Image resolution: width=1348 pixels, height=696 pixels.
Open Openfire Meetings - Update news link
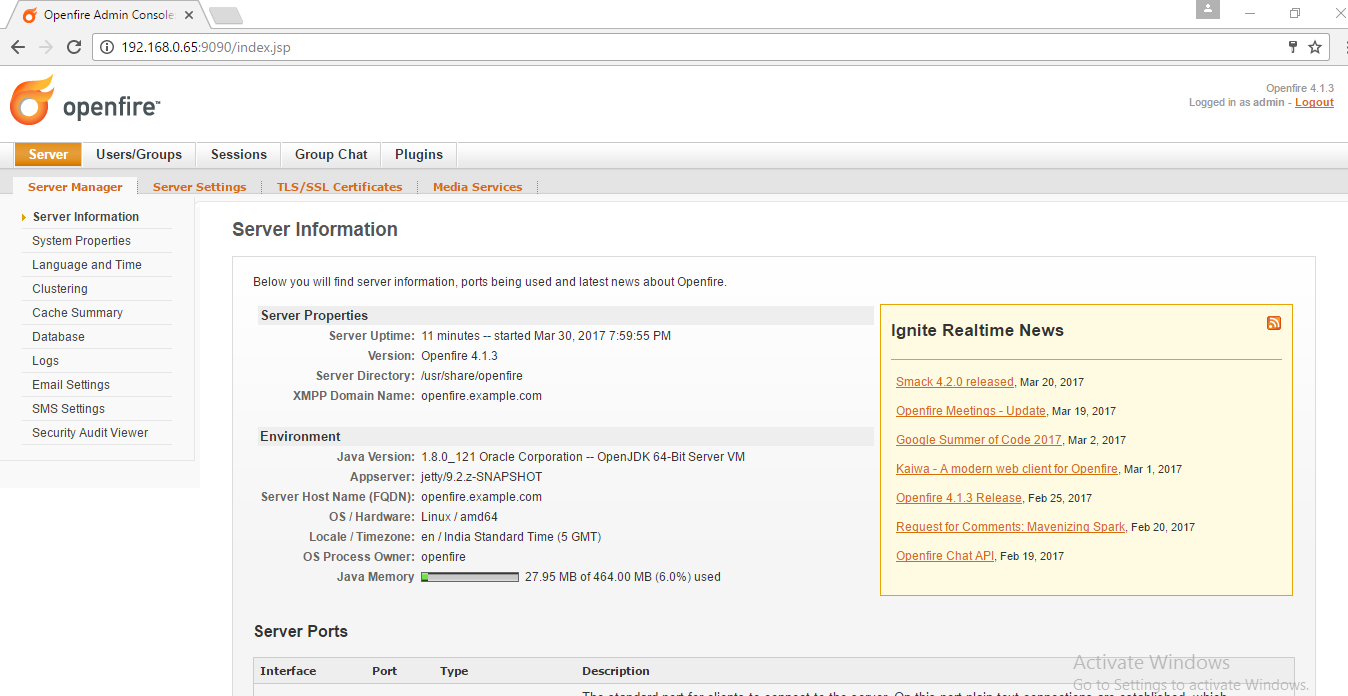pyautogui.click(x=971, y=411)
